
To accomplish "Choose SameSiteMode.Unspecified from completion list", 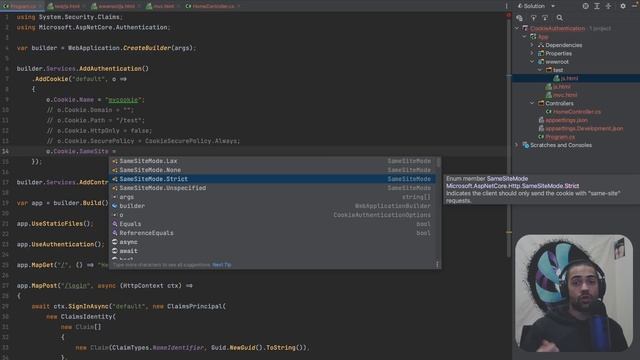I will [x=272, y=188].
